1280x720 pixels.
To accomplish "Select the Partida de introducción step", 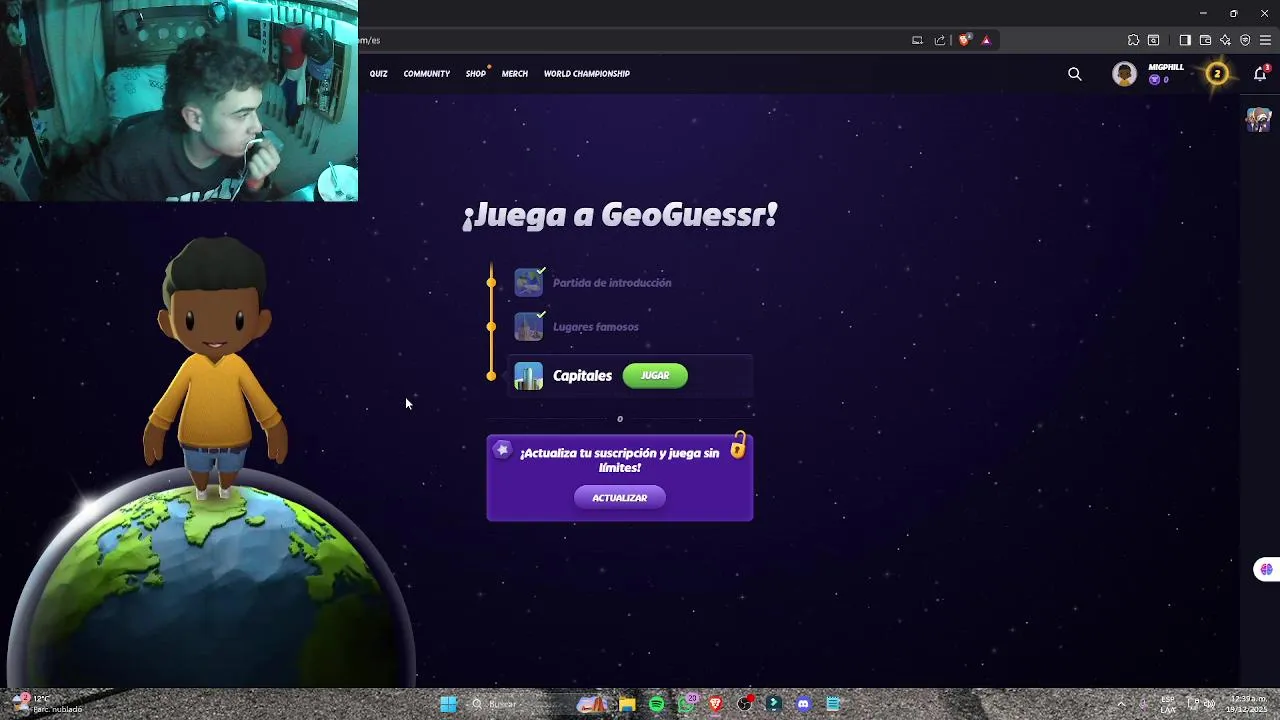I will [x=612, y=283].
